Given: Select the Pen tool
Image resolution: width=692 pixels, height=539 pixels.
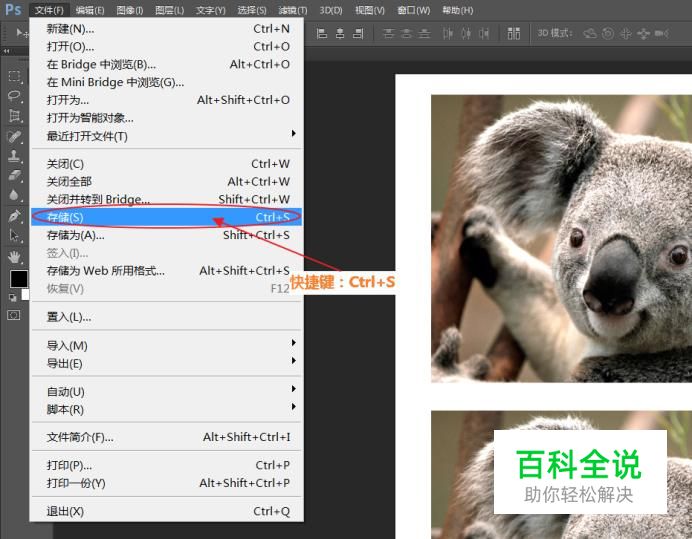Looking at the screenshot, I should point(14,216).
